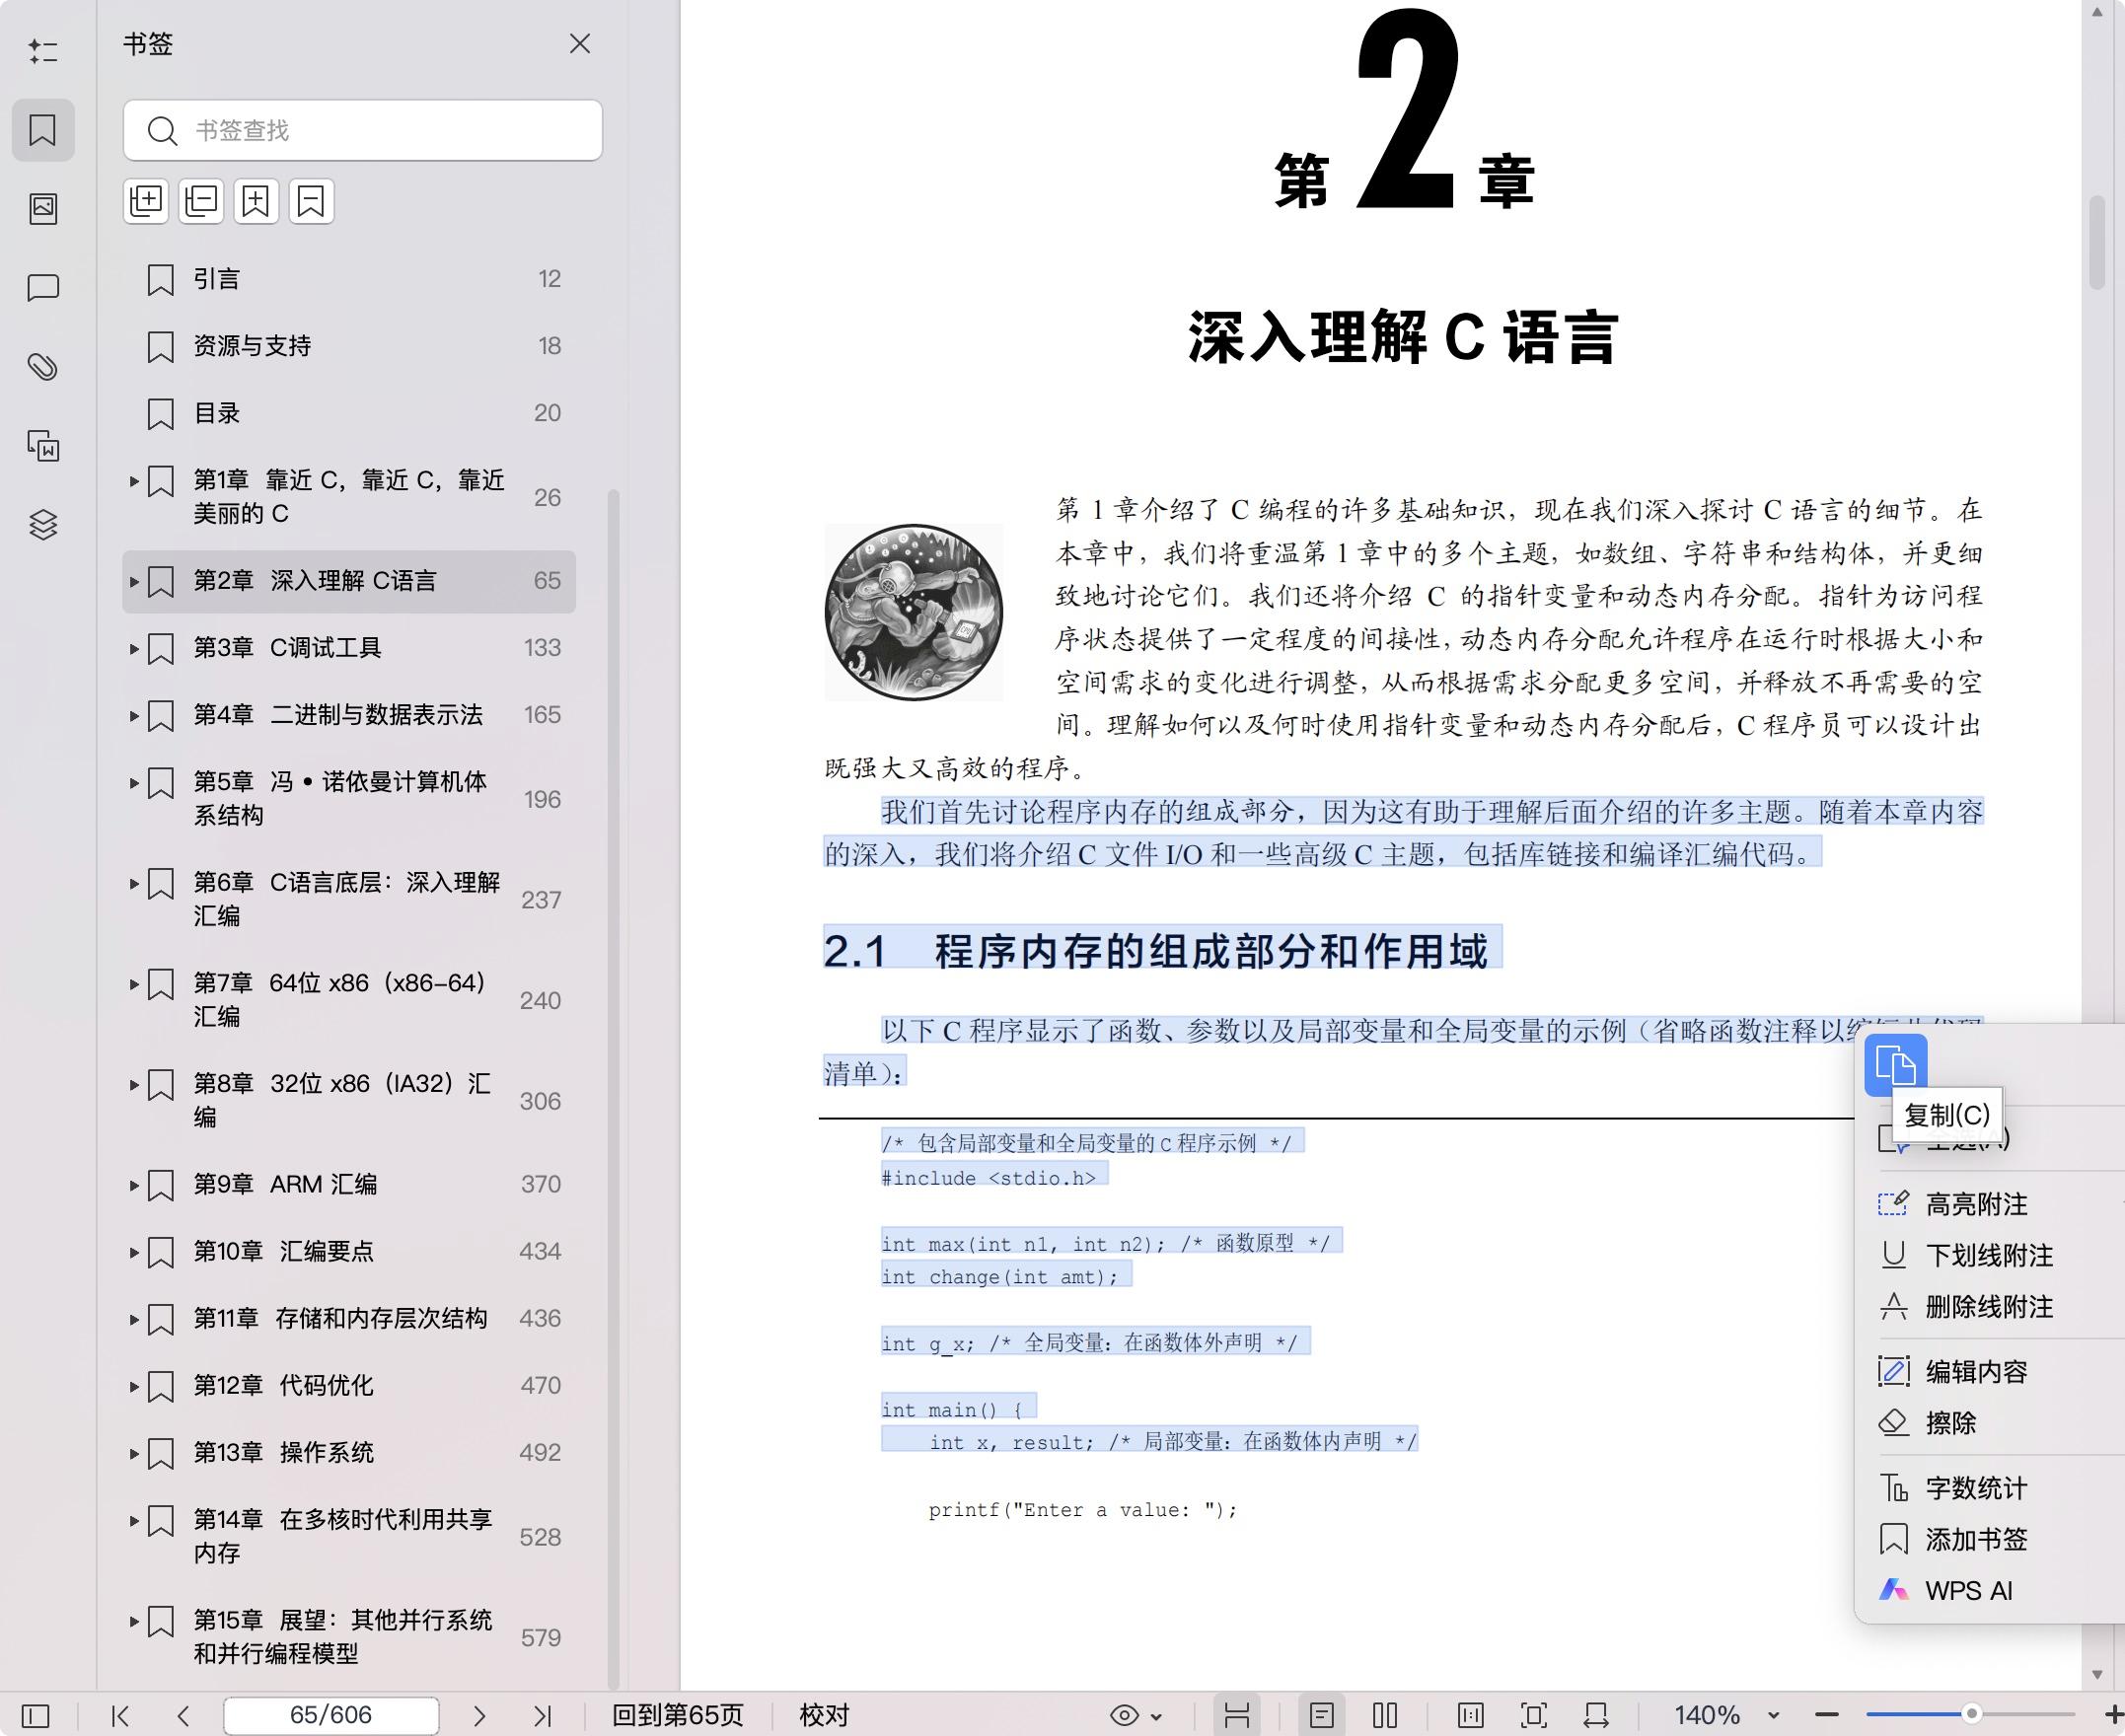2125x1736 pixels.
Task: Go to 第15章 展望 bookmark
Action: tap(349, 1636)
